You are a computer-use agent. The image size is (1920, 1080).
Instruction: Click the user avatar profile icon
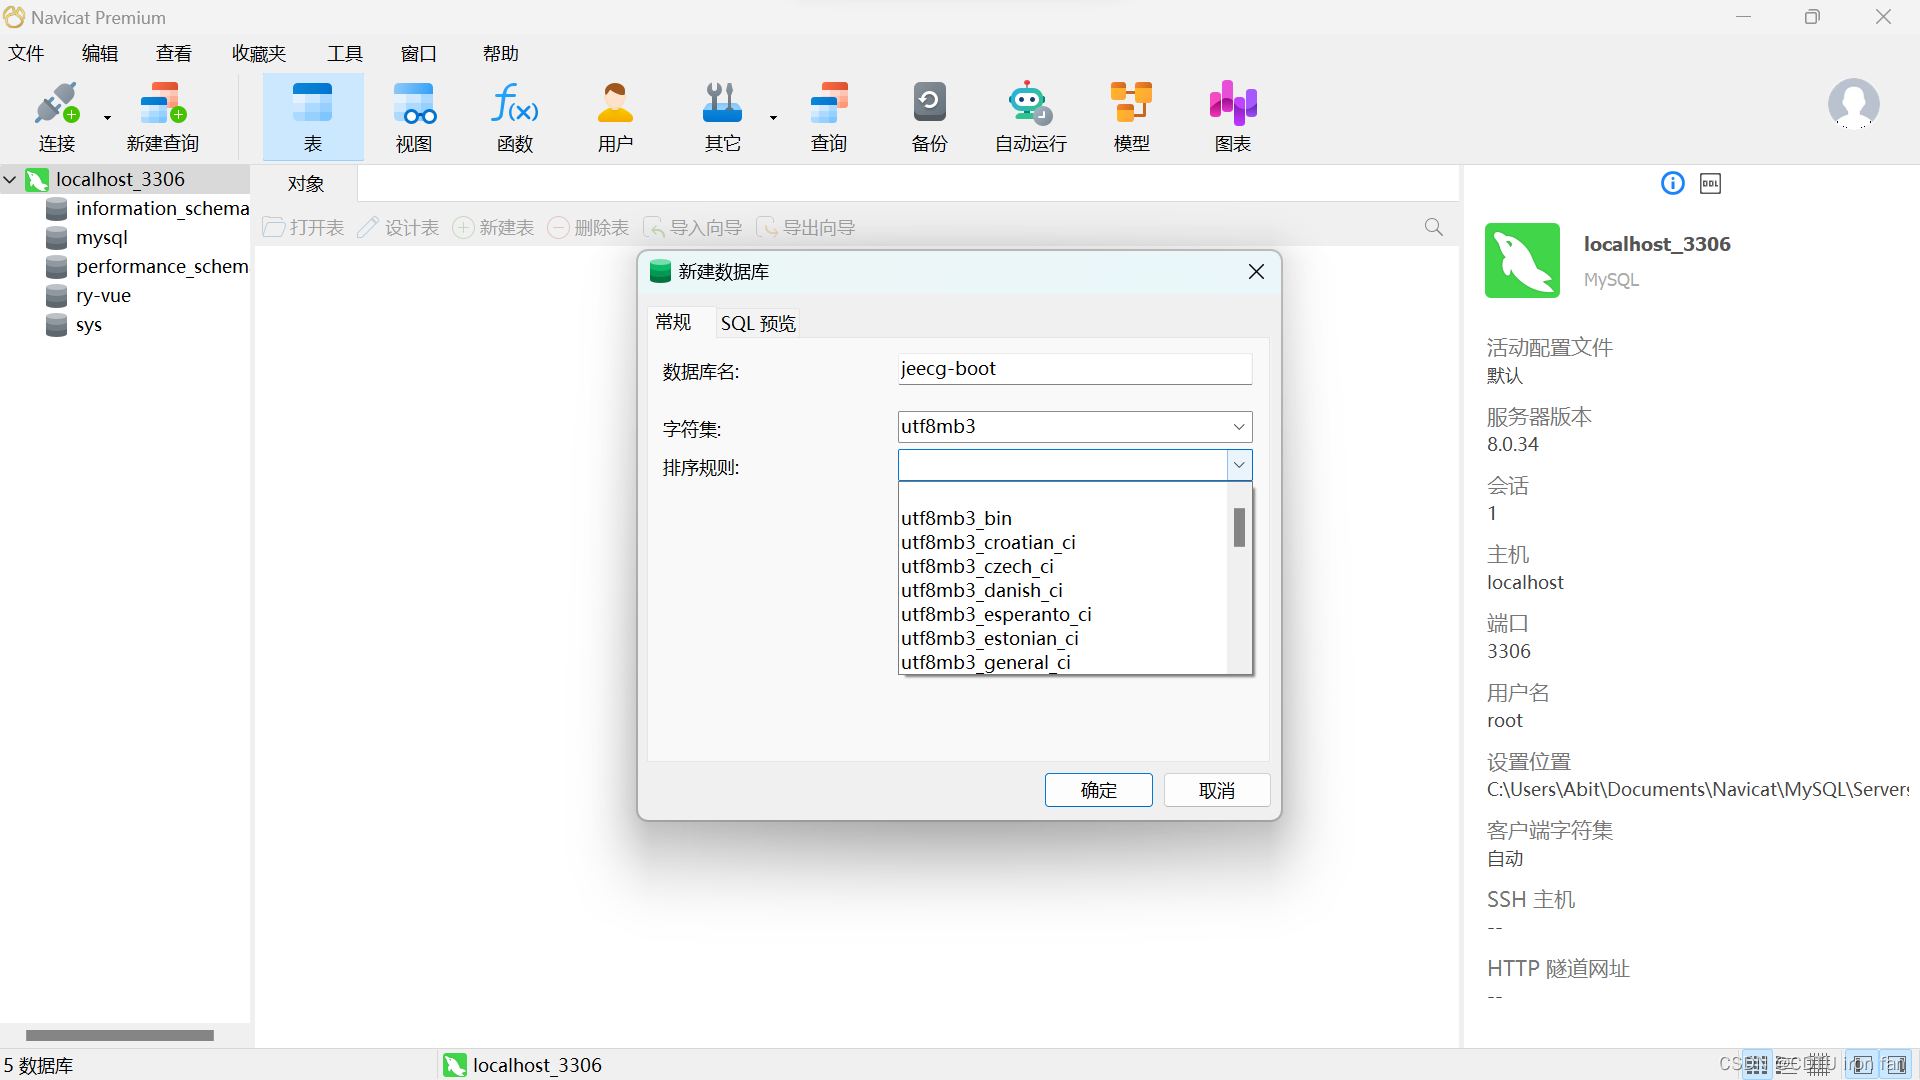click(x=1853, y=104)
